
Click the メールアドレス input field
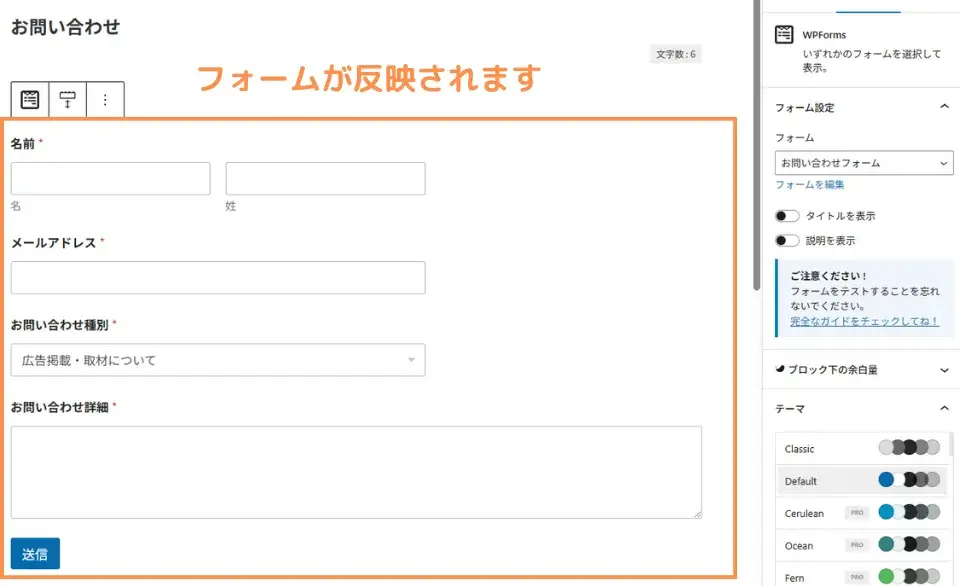pos(218,277)
